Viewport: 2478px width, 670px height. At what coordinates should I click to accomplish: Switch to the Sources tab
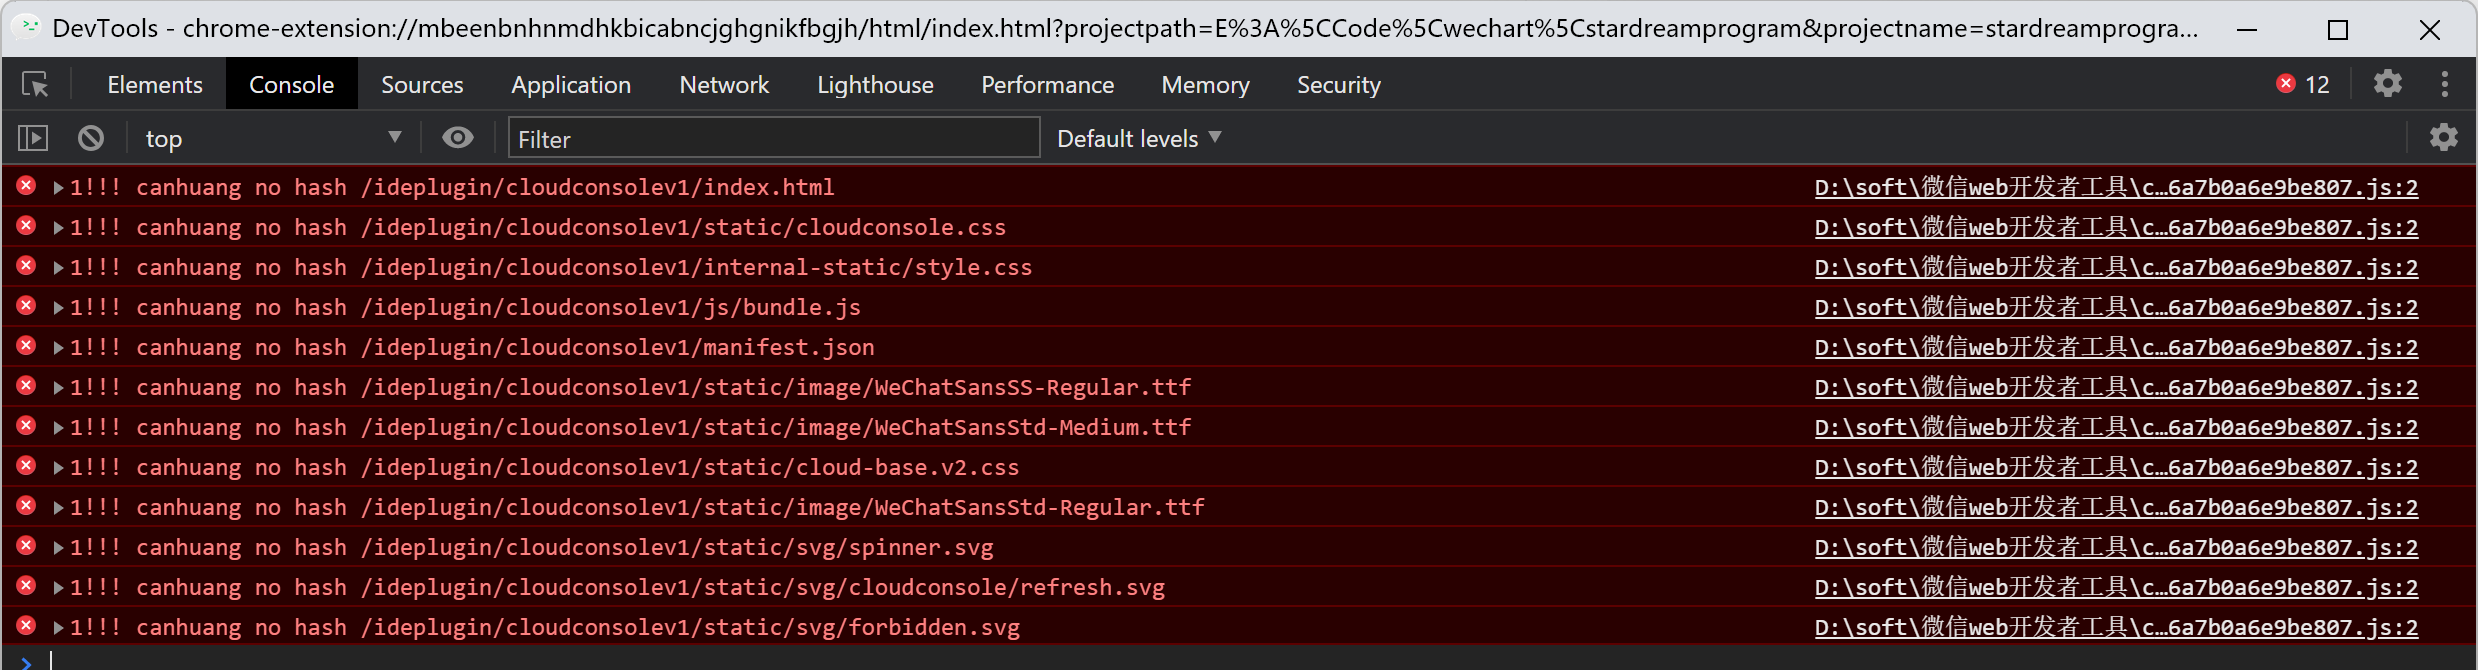422,85
